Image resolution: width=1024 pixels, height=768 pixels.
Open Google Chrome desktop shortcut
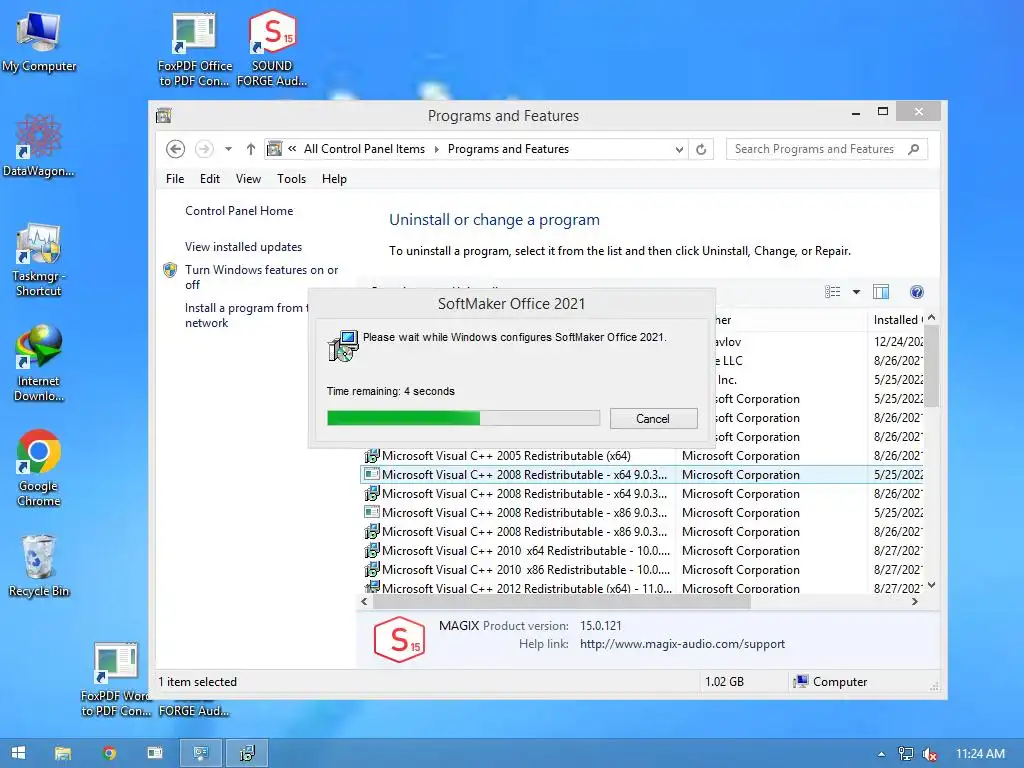pos(39,468)
